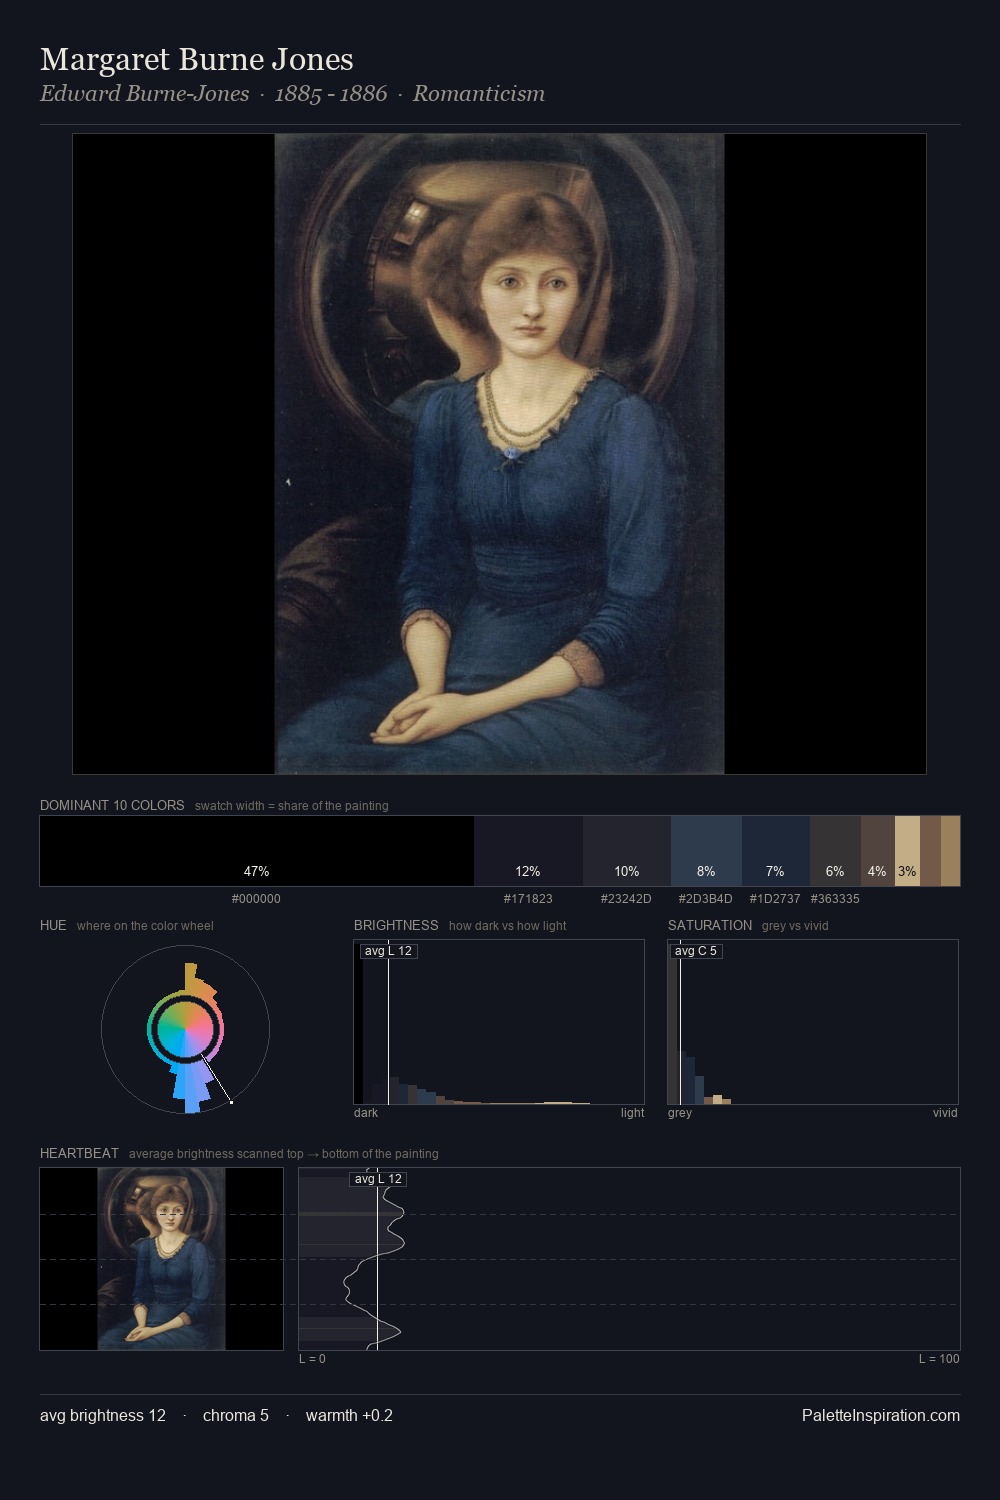Click the SATURATION section heading
The image size is (1000, 1500).
coord(710,925)
